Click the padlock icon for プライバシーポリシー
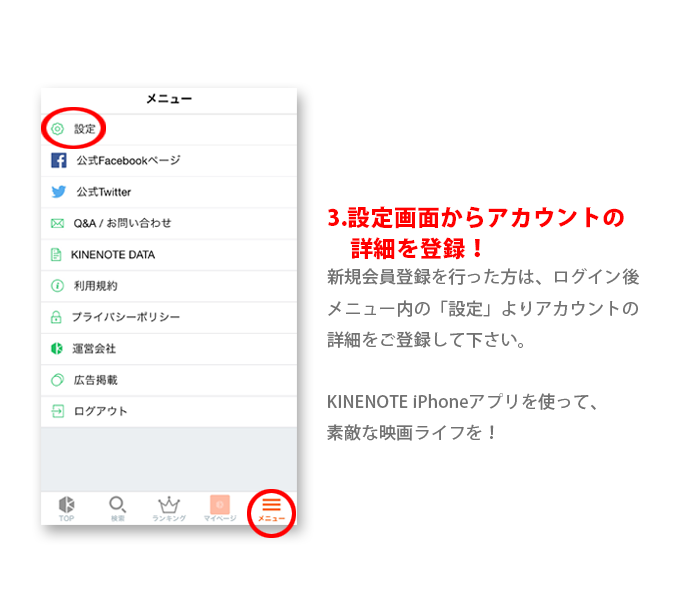Viewport: 695px width, 600px height. [56, 317]
